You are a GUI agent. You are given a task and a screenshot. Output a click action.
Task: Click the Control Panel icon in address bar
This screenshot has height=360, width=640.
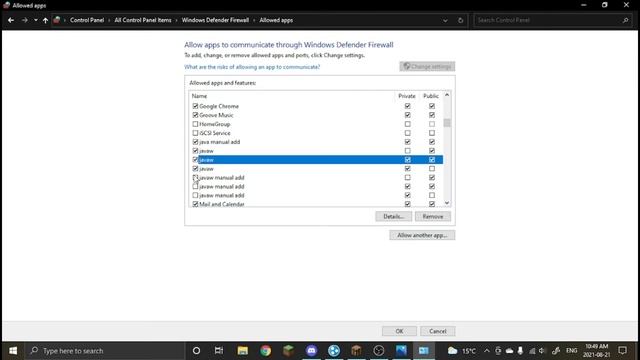(x=57, y=20)
